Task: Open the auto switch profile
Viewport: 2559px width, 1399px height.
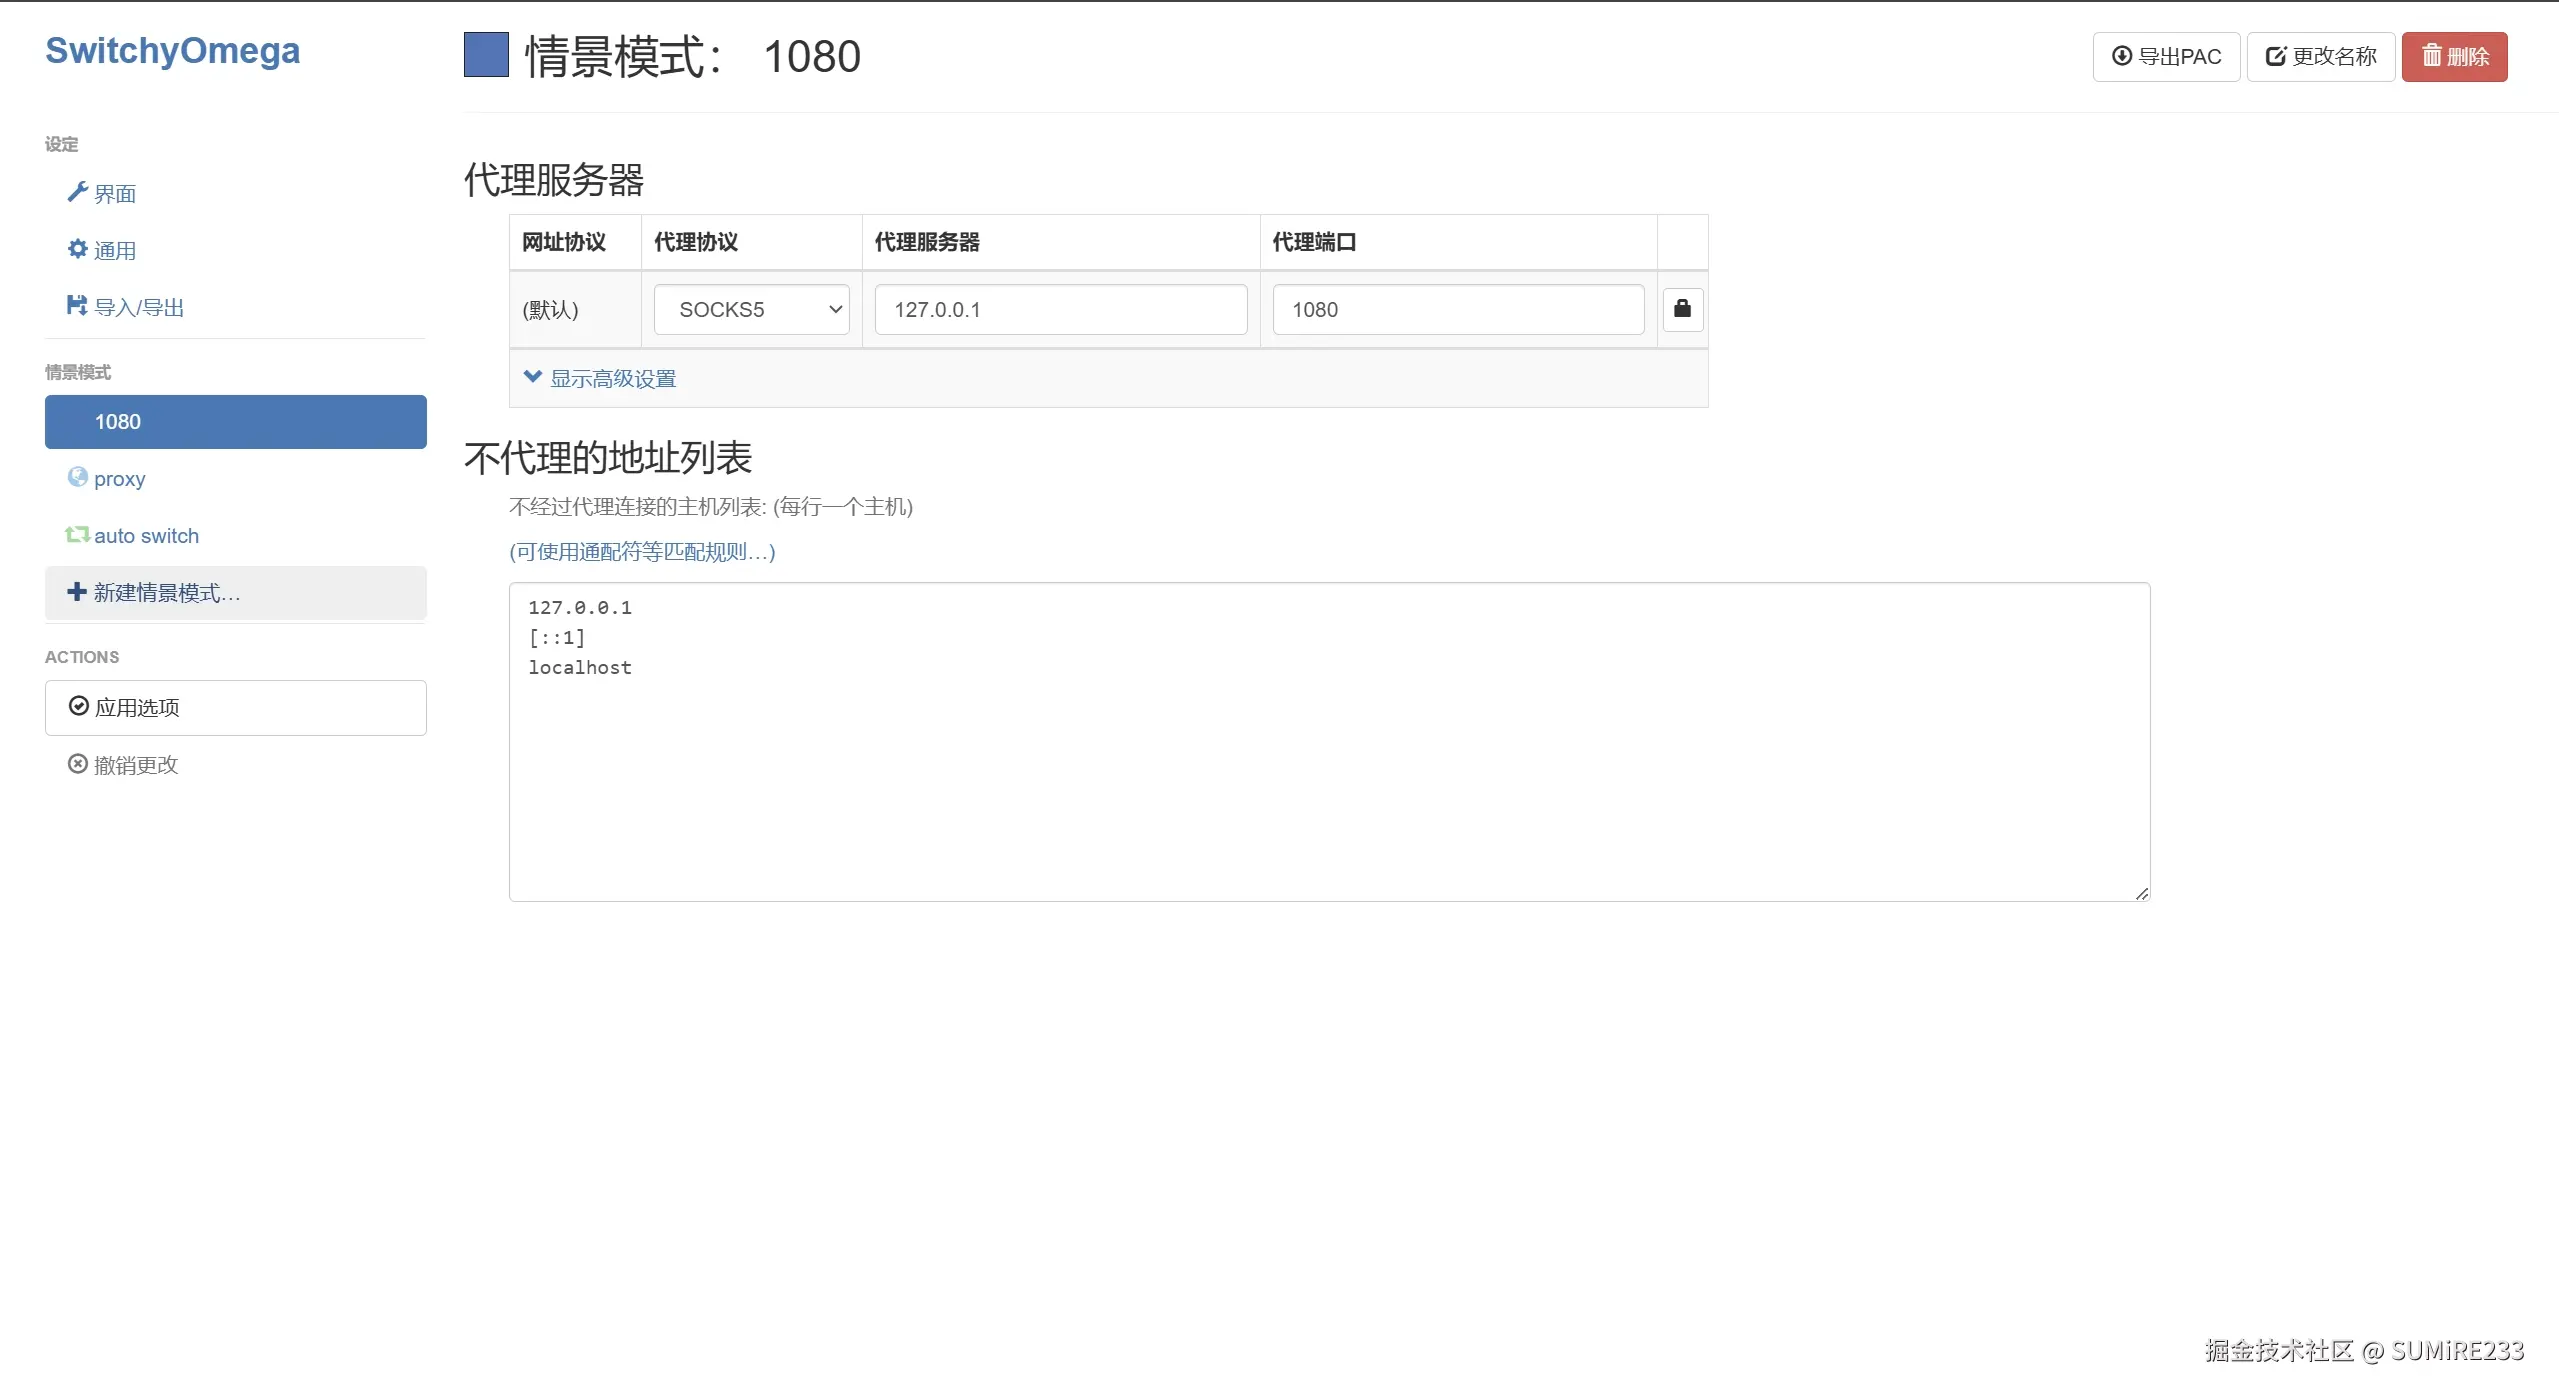Action: click(146, 536)
